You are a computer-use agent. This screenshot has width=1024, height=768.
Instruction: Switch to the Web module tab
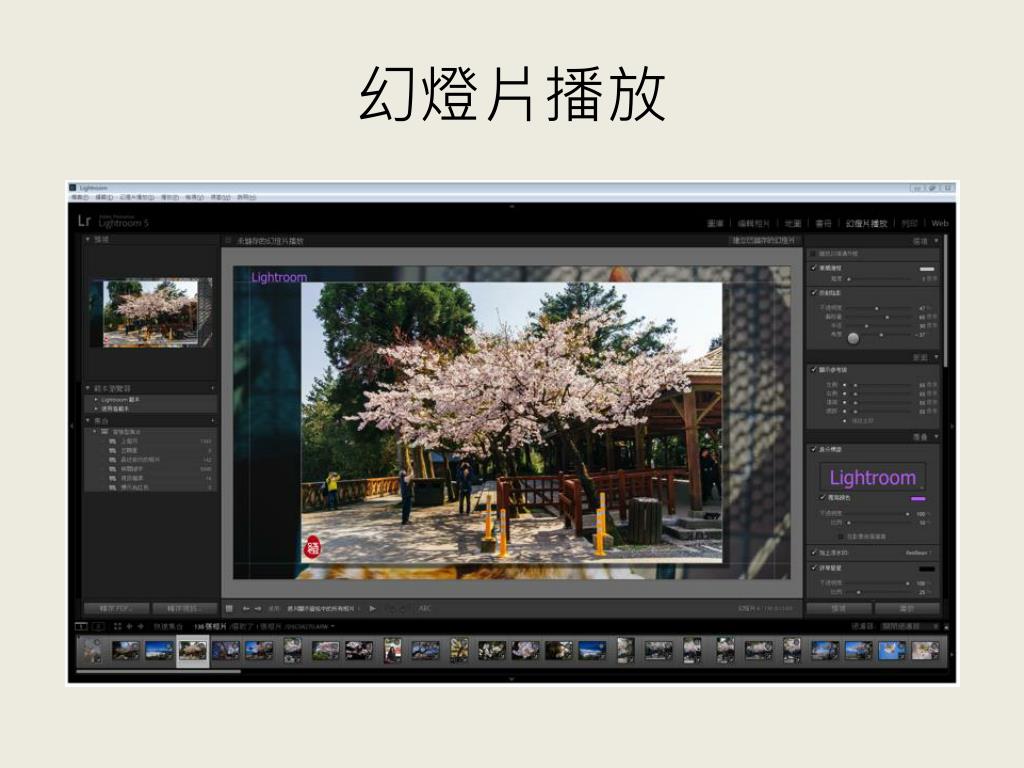pos(940,223)
